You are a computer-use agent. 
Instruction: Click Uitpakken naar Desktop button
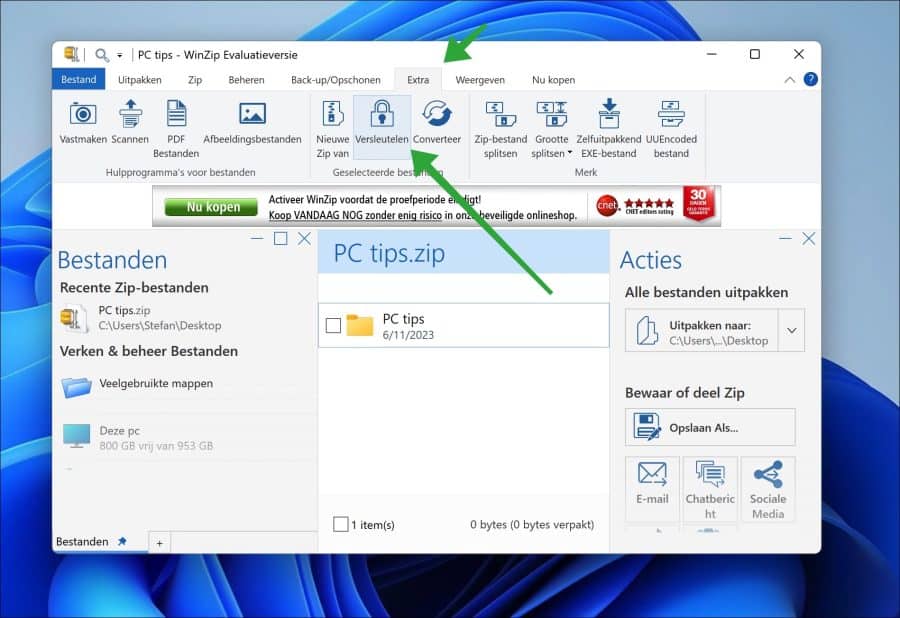[x=702, y=331]
